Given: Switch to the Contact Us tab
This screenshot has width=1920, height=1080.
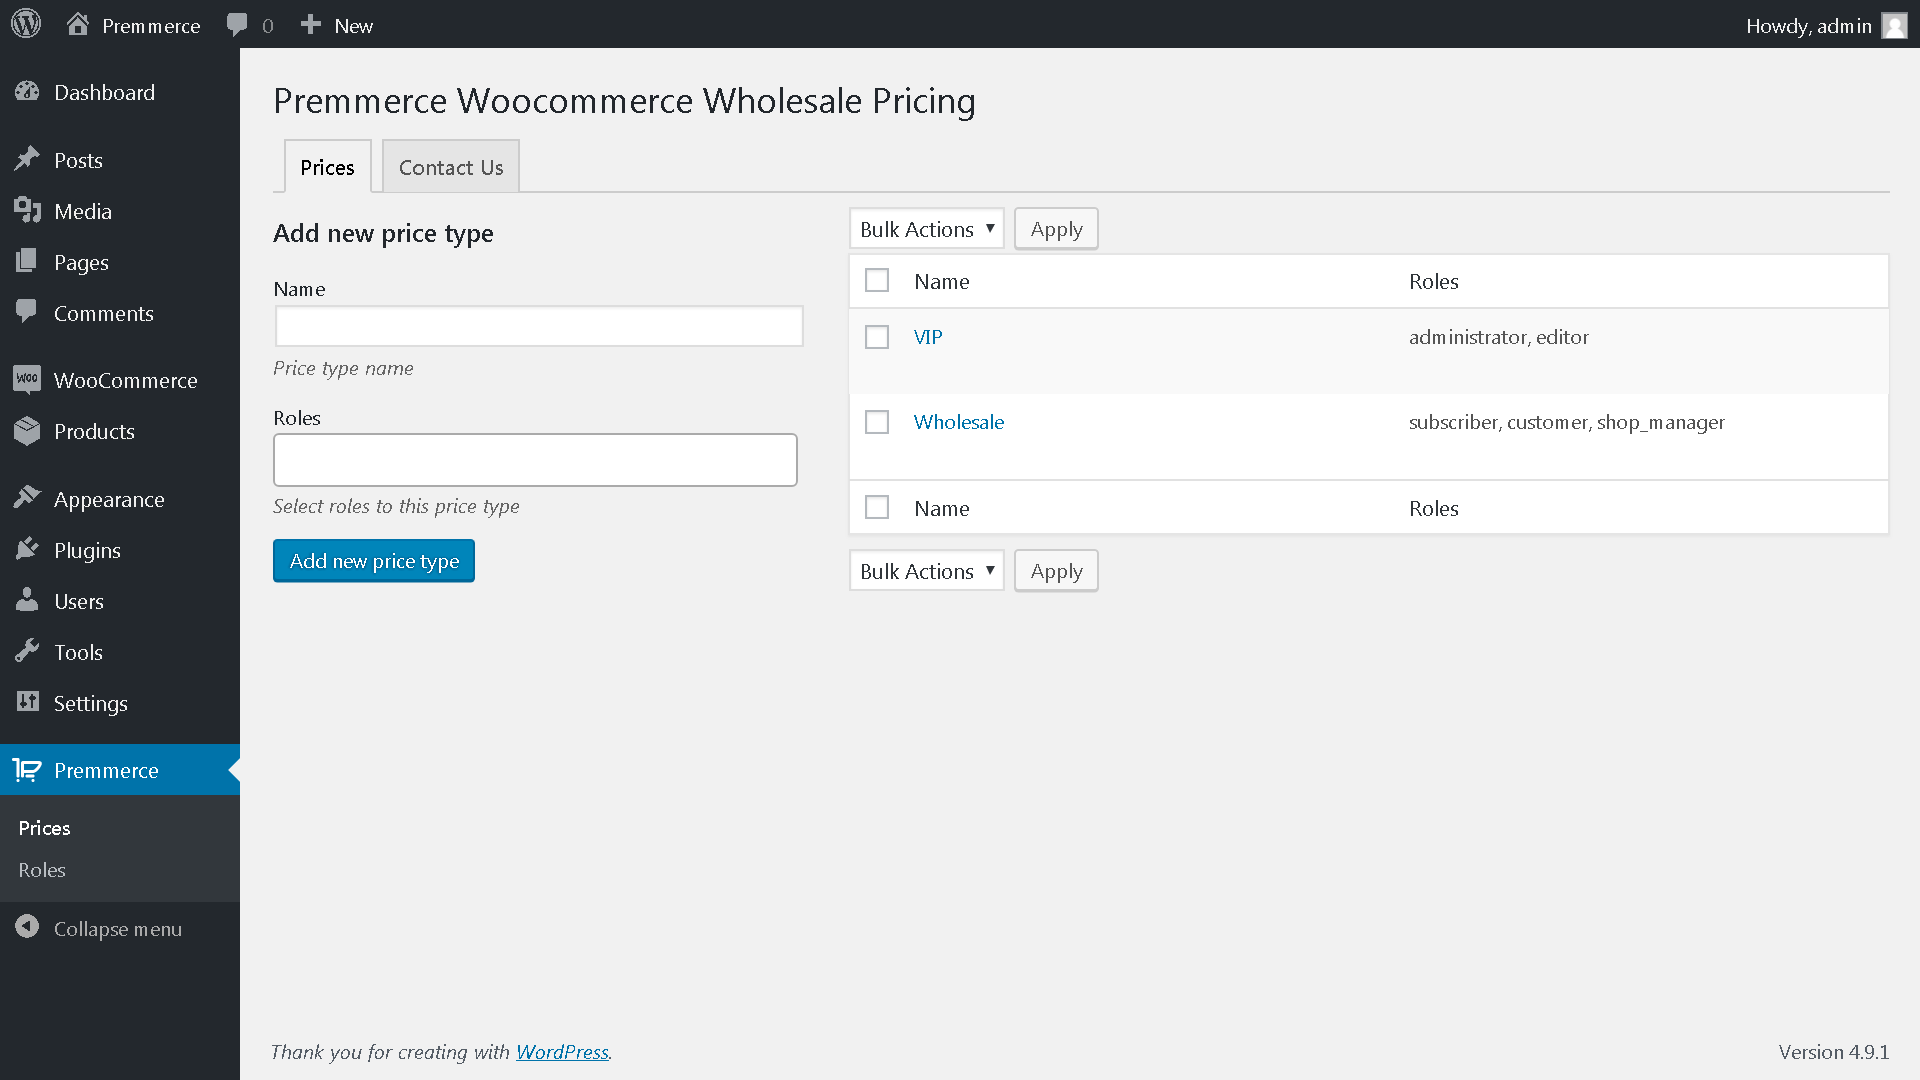Looking at the screenshot, I should (451, 167).
